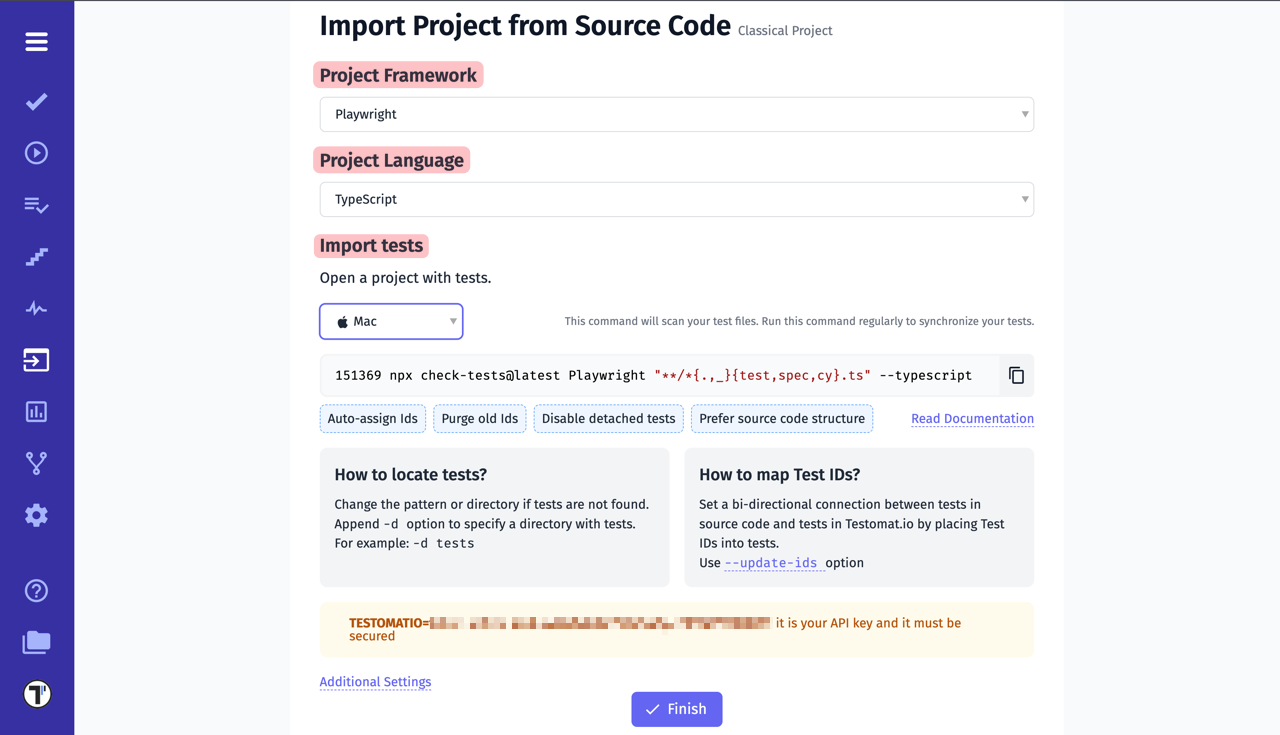The width and height of the screenshot is (1280, 735).
Task: Enable Disable detached tests option
Action: [x=608, y=418]
